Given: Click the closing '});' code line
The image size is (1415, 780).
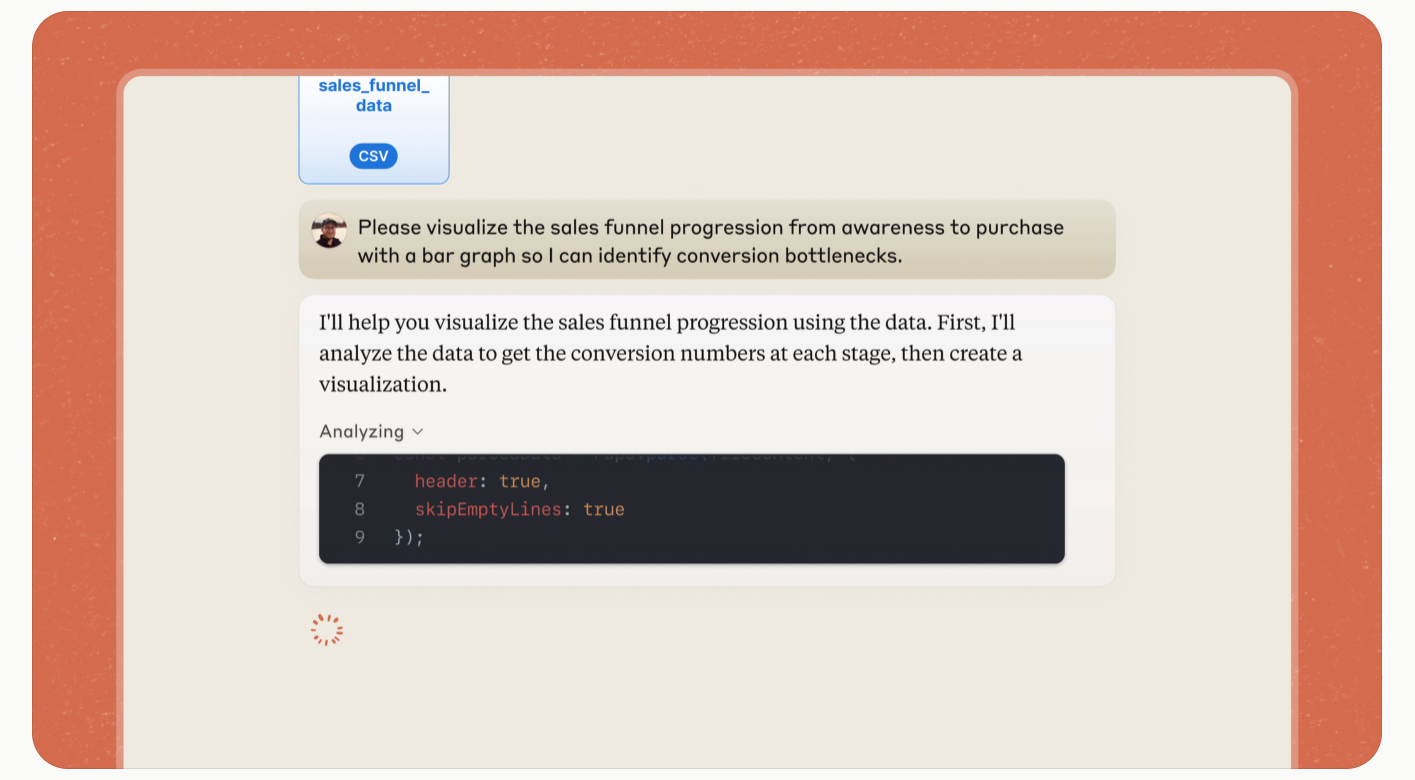Looking at the screenshot, I should tap(409, 538).
